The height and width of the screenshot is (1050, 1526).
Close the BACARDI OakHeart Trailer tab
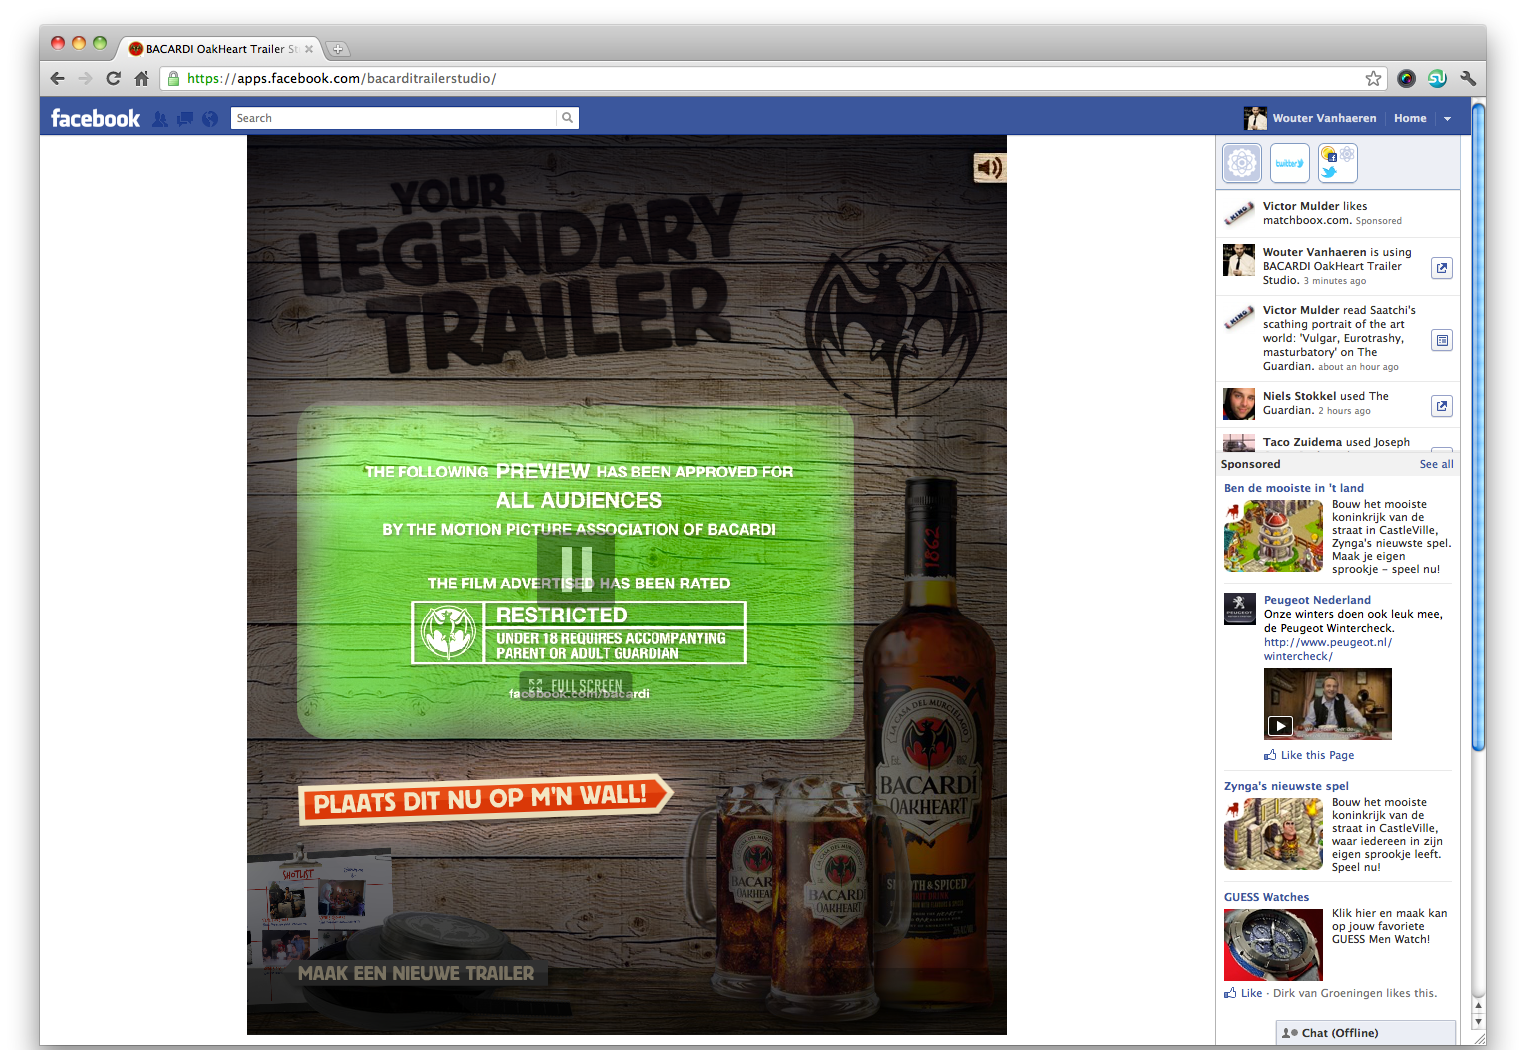click(309, 49)
